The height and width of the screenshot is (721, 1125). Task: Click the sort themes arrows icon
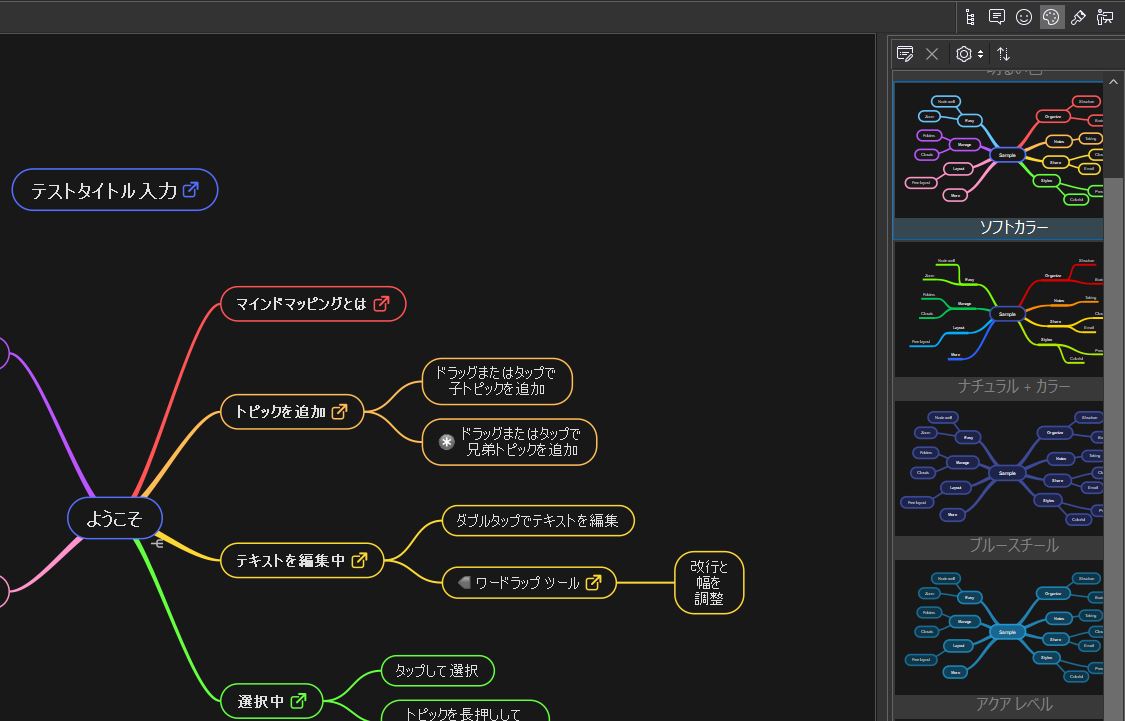tap(1004, 54)
